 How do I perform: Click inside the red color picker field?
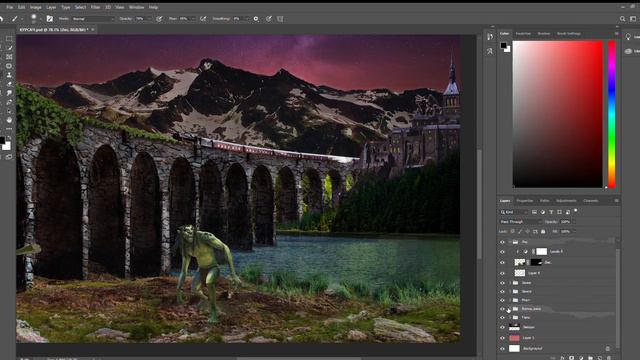(x=558, y=114)
